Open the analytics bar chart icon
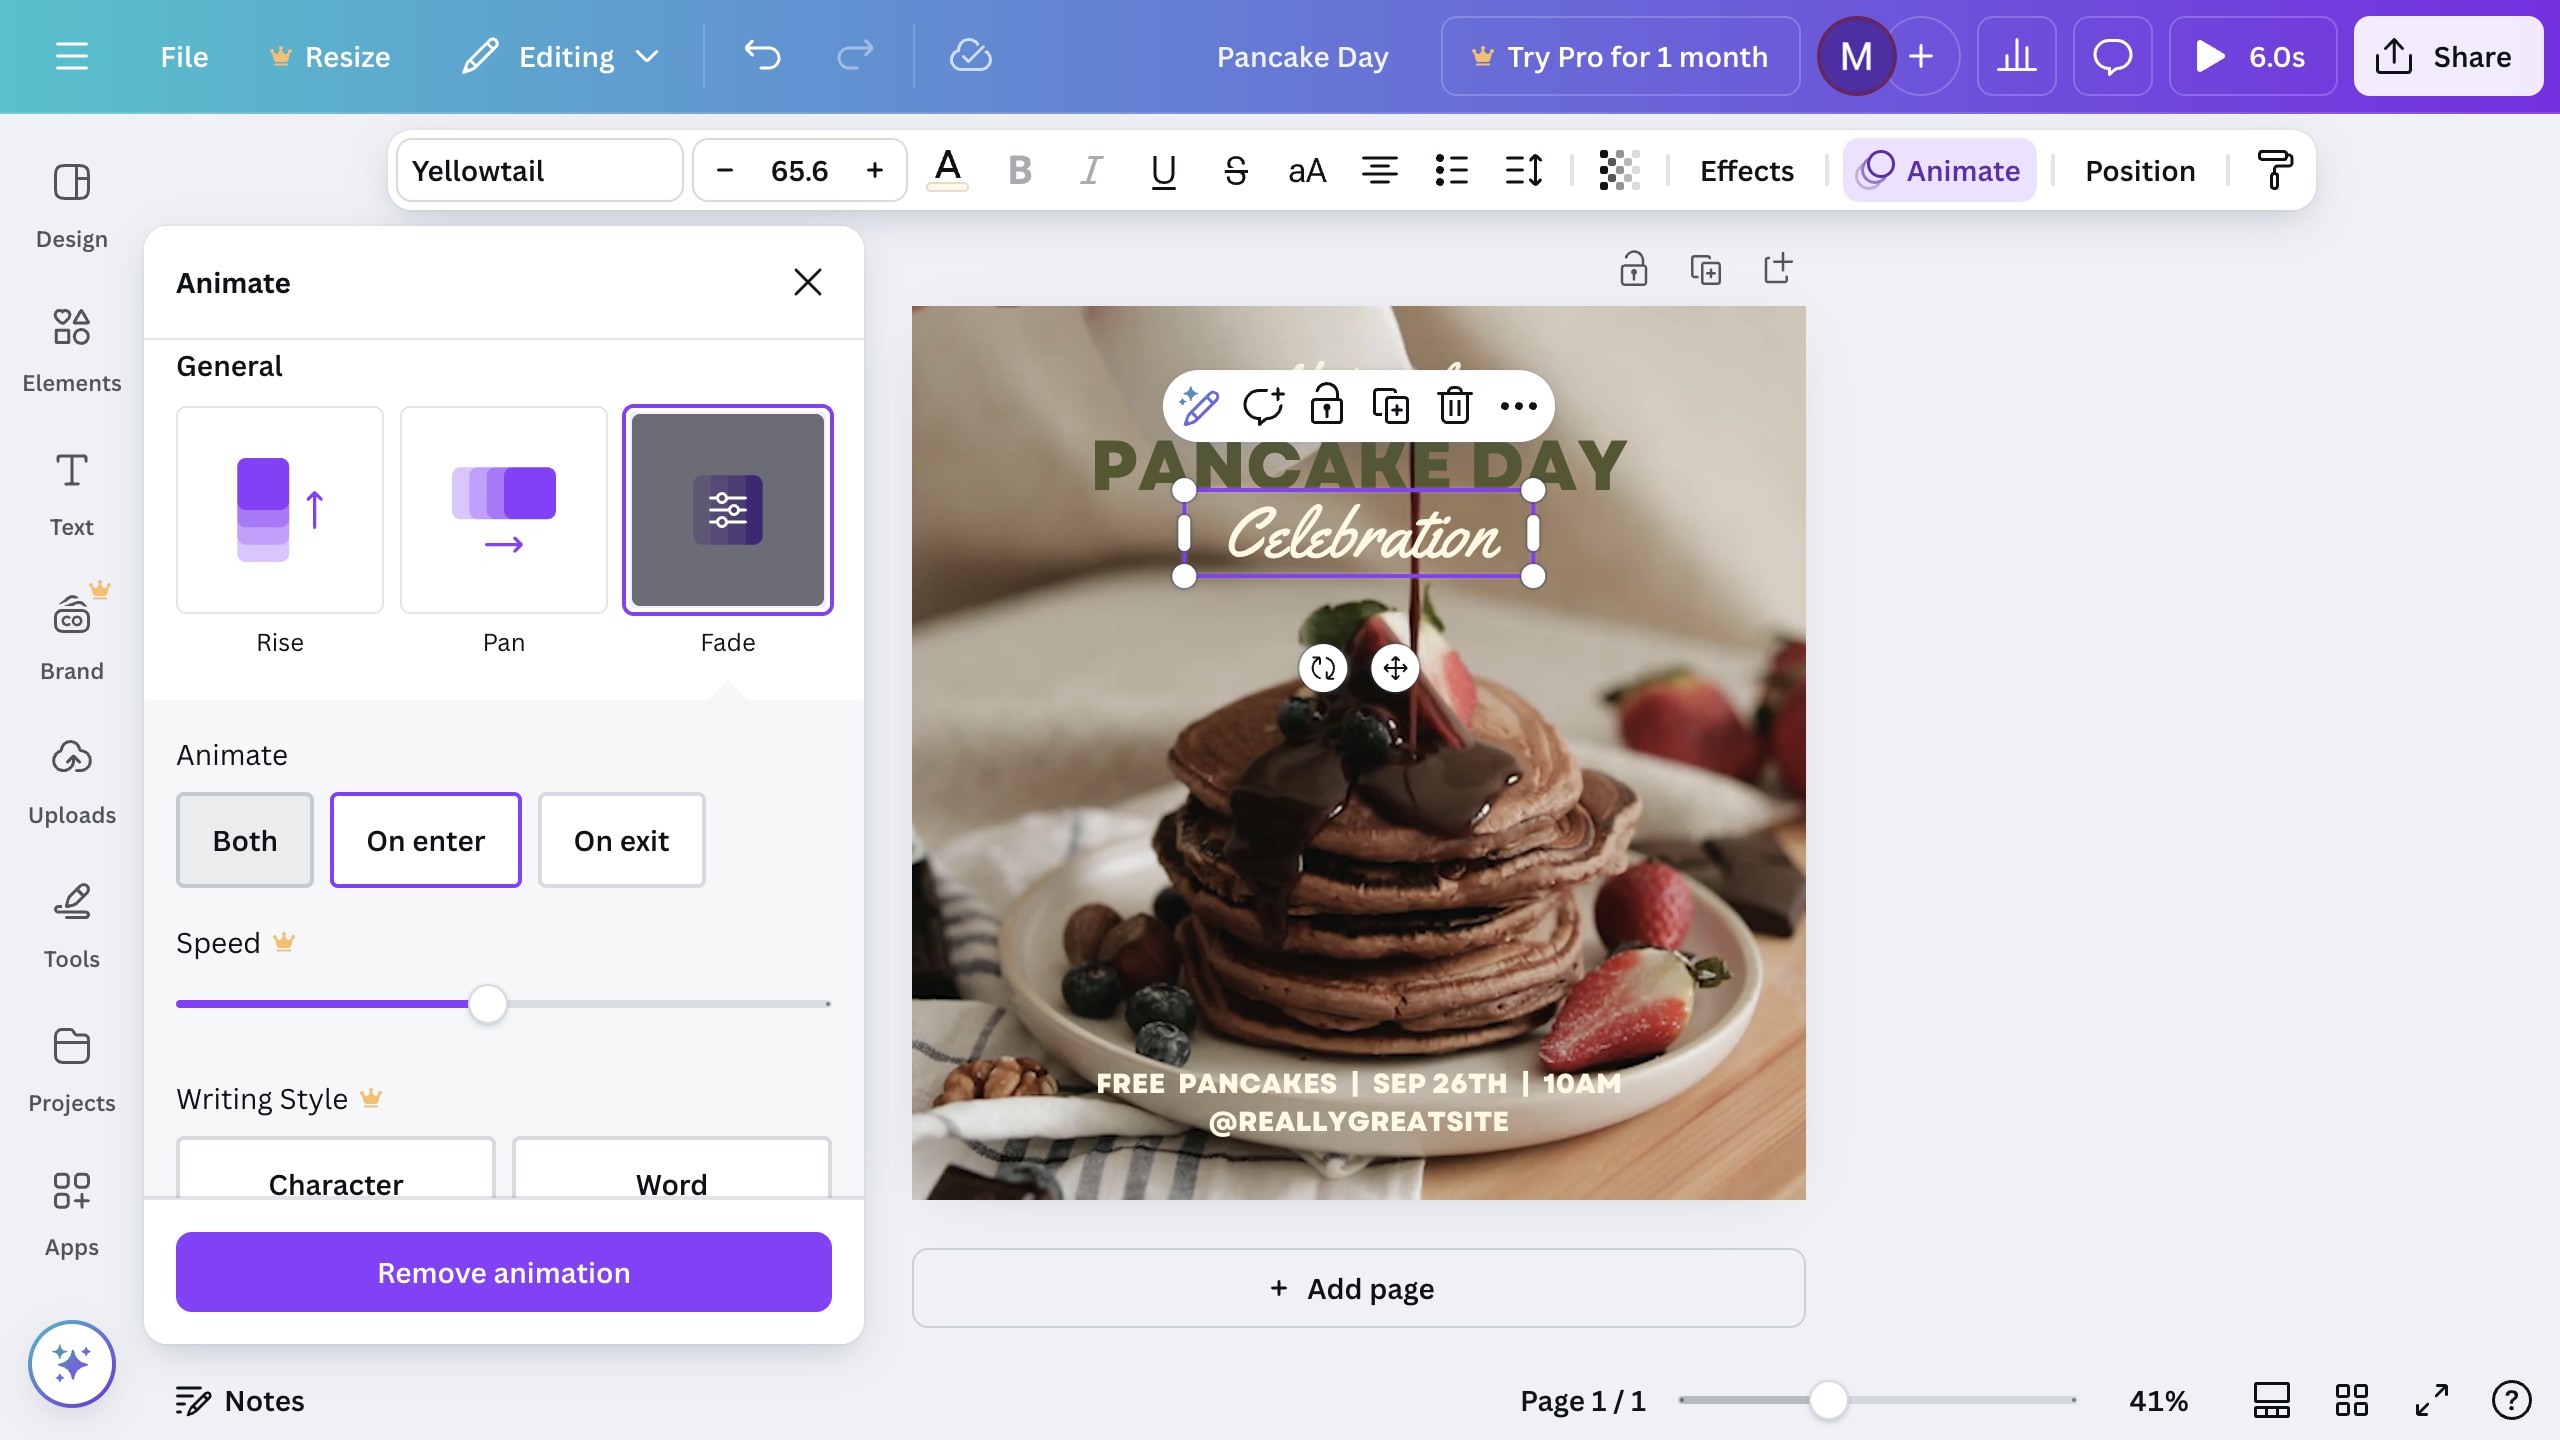 click(x=2016, y=57)
